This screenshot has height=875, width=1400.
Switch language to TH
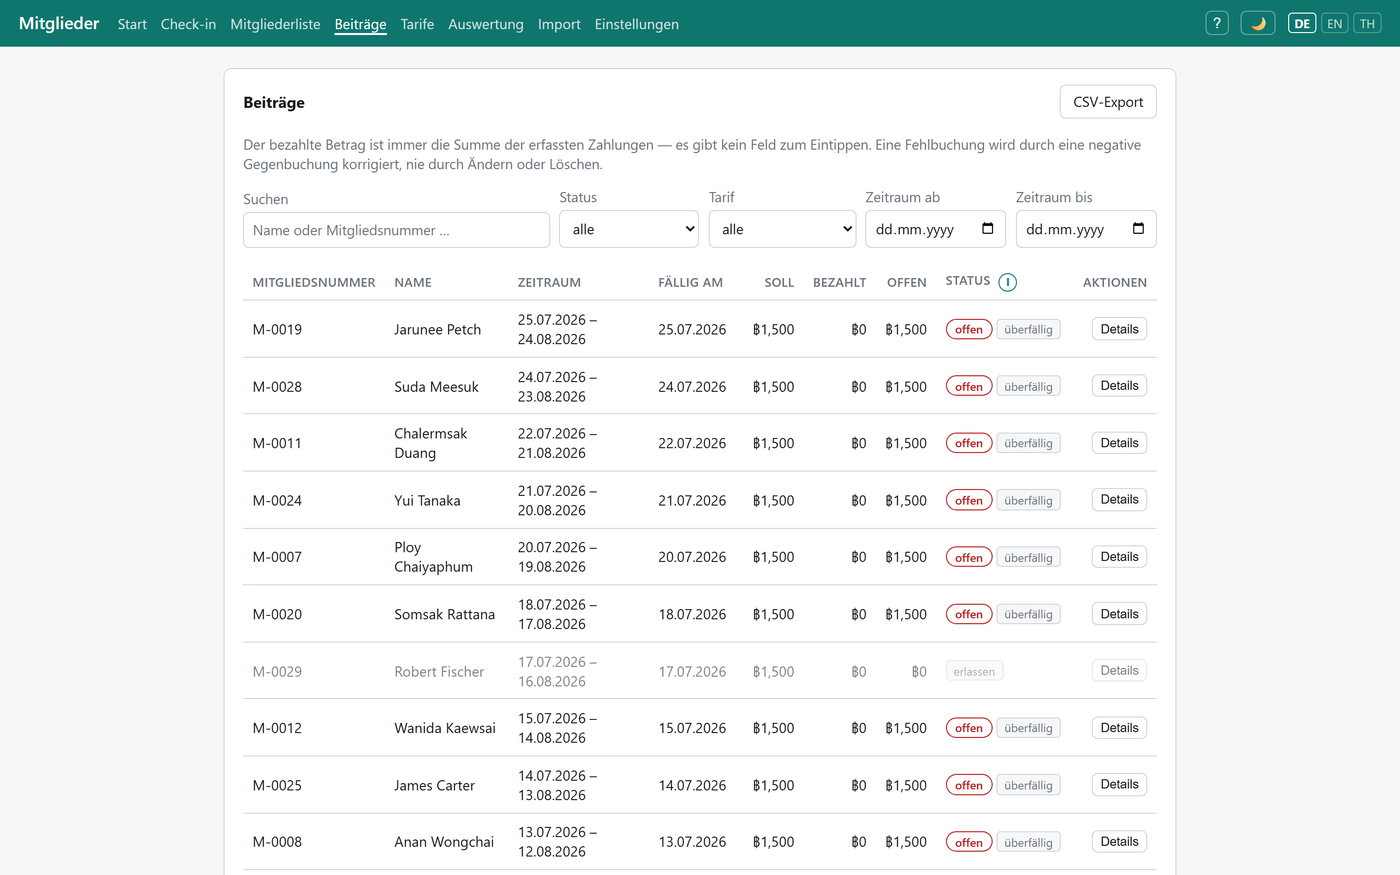(x=1367, y=23)
